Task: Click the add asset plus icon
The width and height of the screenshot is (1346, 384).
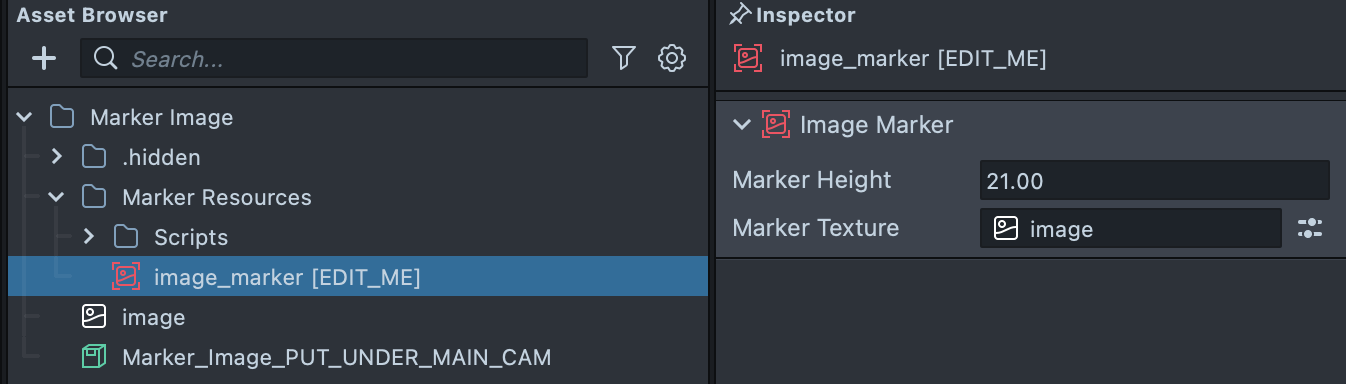Action: tap(44, 59)
